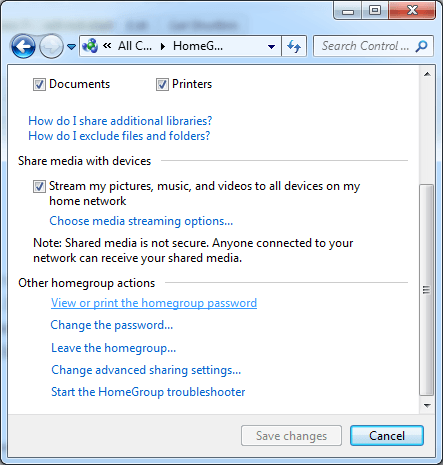The image size is (443, 465).
Task: Expand the address bar history dropdown
Action: pyautogui.click(x=272, y=47)
